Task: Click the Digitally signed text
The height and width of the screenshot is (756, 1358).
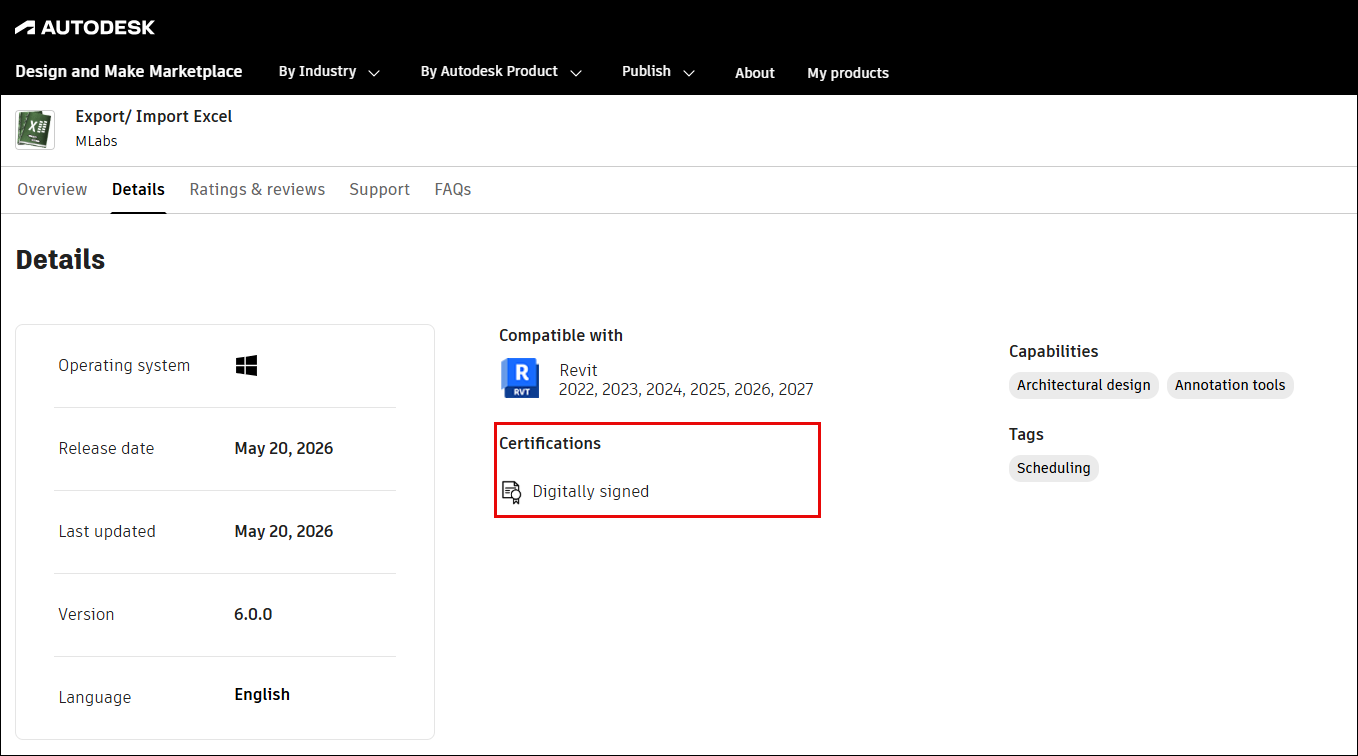Action: point(591,492)
